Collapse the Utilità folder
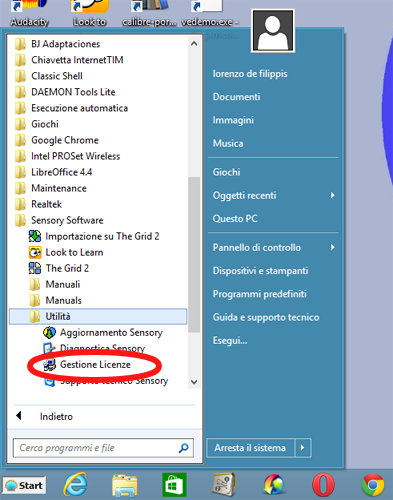Image resolution: width=393 pixels, height=500 pixels. click(x=98, y=316)
